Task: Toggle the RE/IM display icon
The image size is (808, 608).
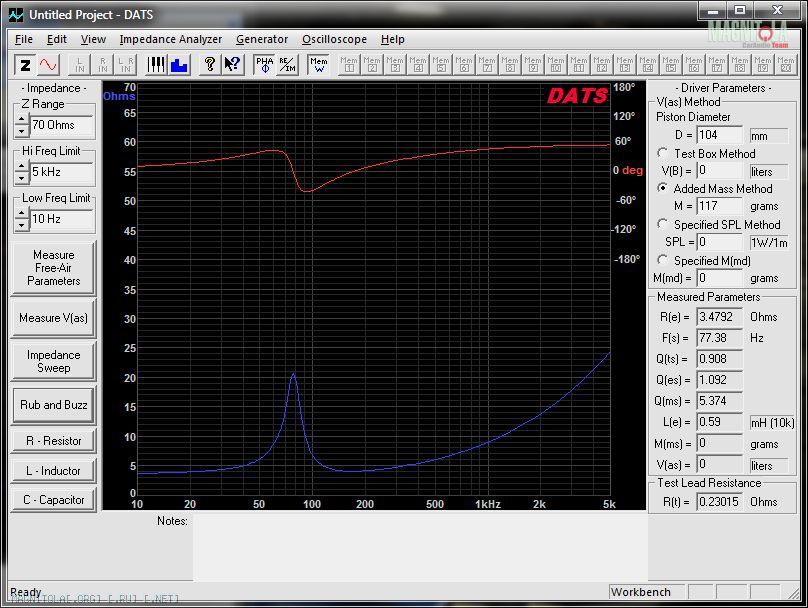Action: [288, 65]
